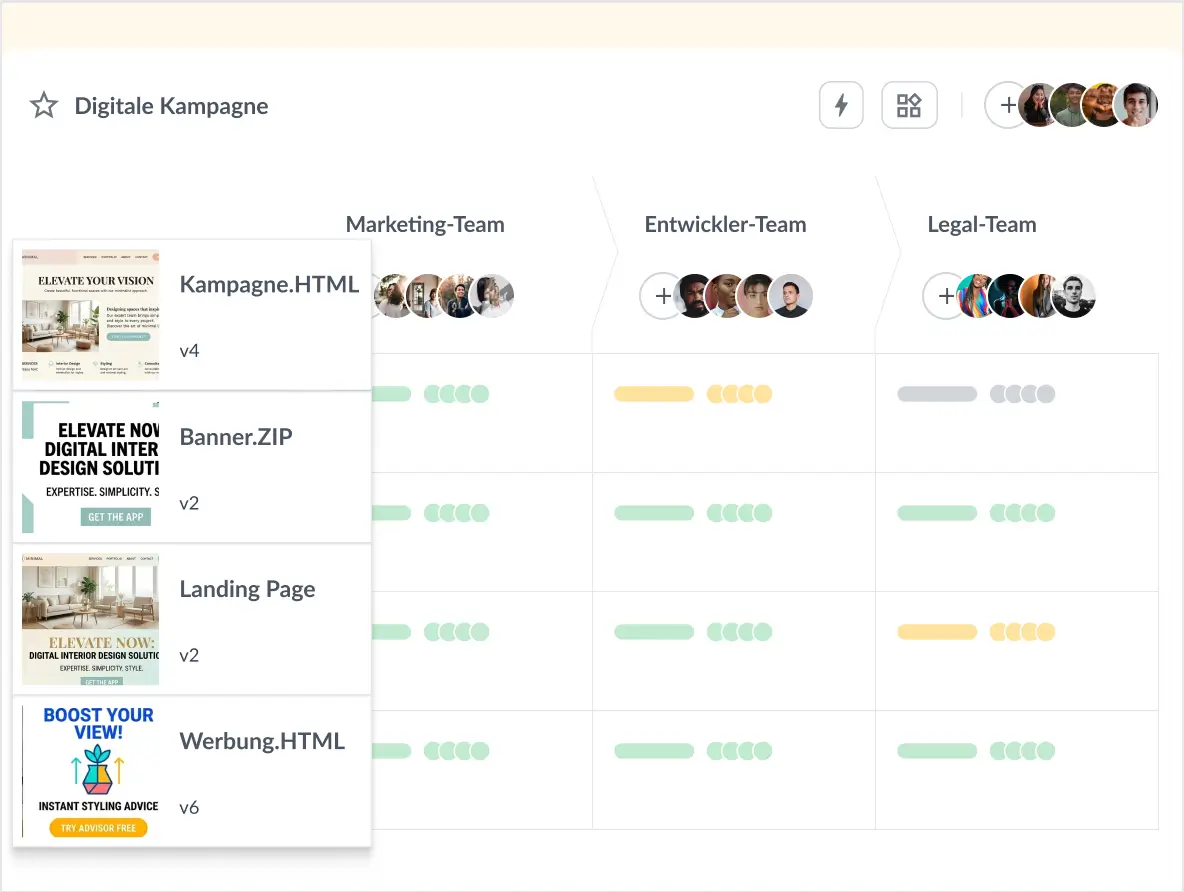Select the Marketing-Team column header
1184x892 pixels.
425,224
